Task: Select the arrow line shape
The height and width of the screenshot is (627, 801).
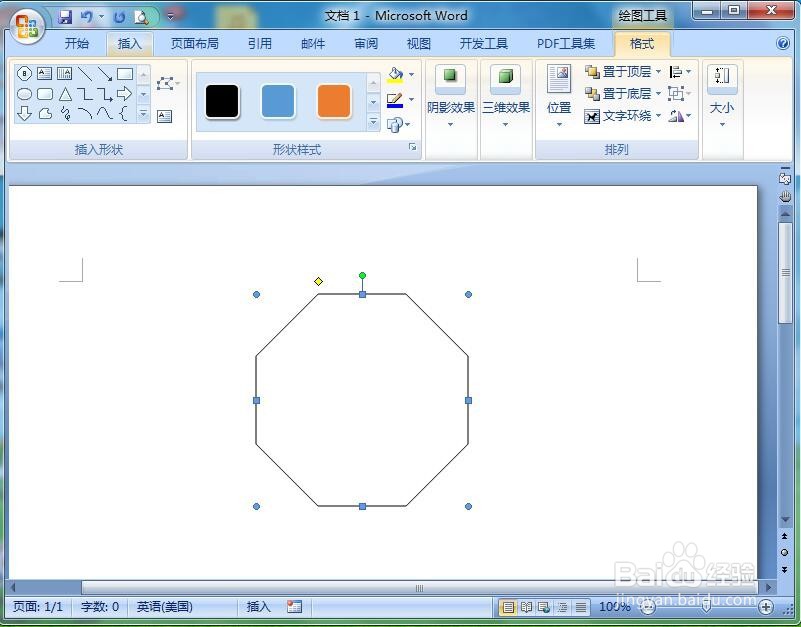Action: point(105,74)
